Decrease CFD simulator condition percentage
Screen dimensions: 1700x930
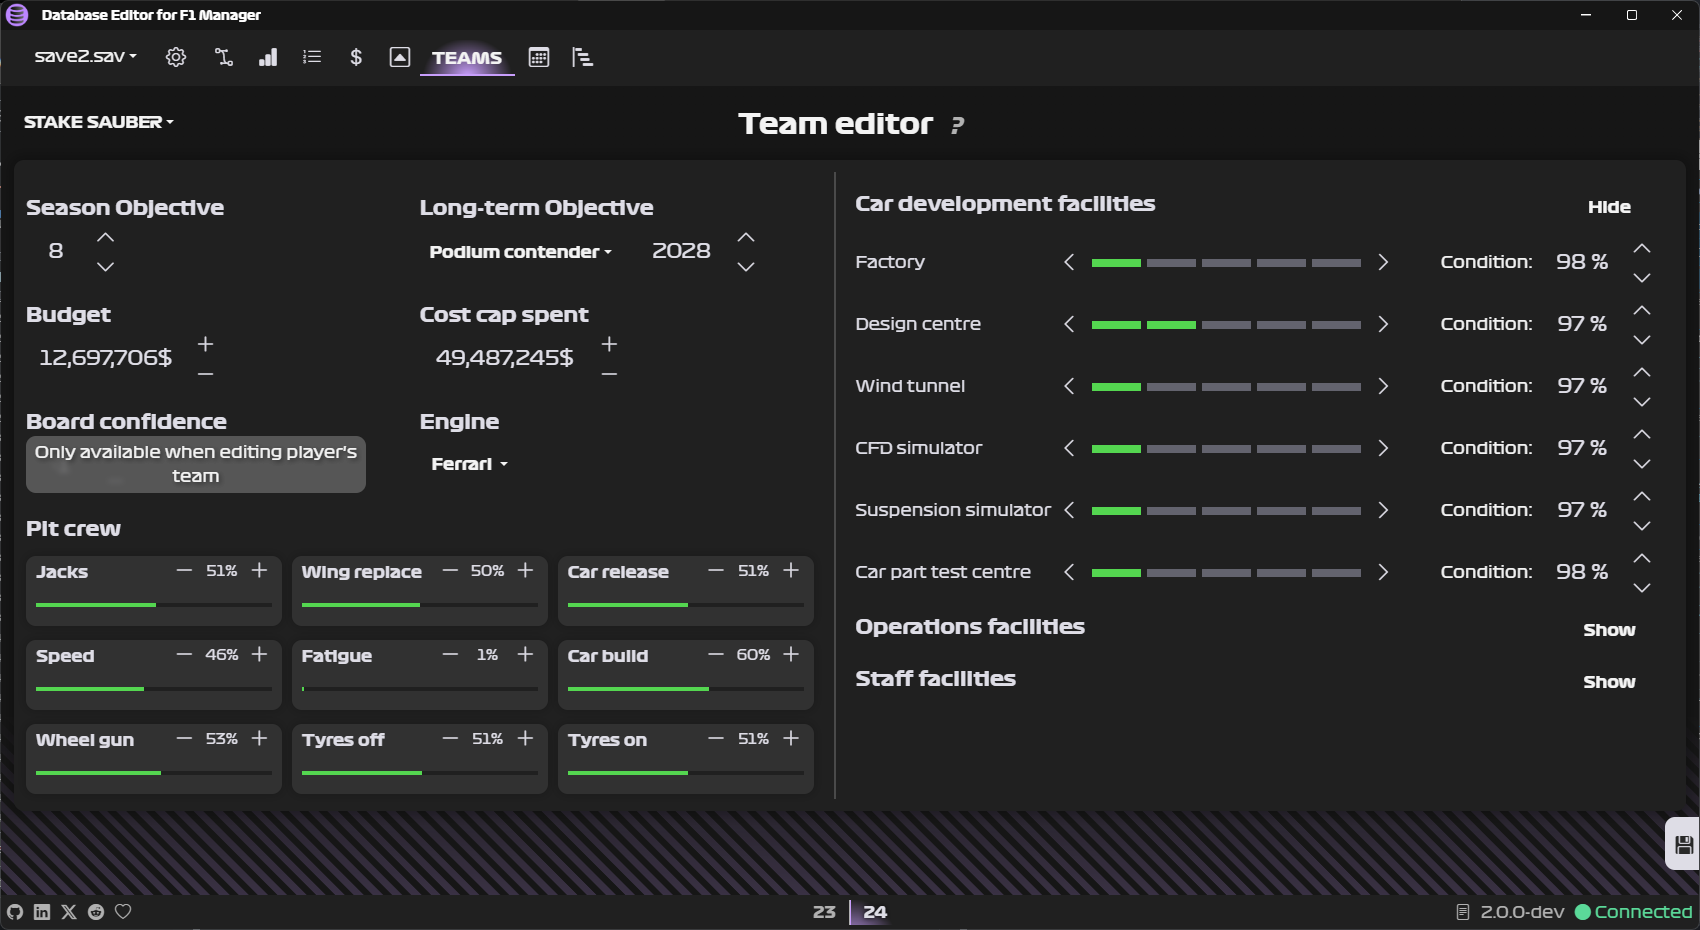pos(1642,464)
